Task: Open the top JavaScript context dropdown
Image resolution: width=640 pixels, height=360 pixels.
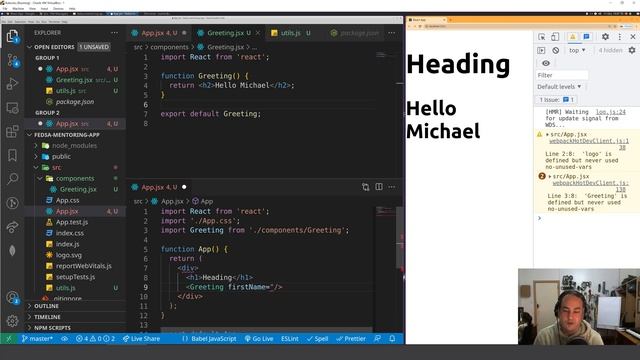Action: click(x=577, y=50)
